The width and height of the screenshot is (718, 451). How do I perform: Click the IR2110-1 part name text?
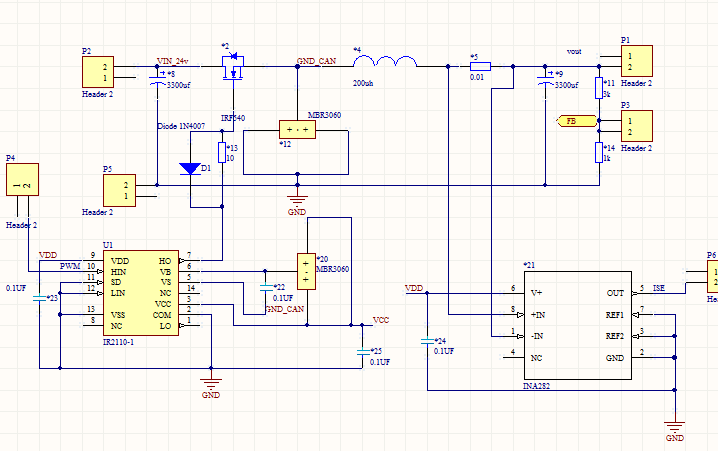[x=119, y=342]
